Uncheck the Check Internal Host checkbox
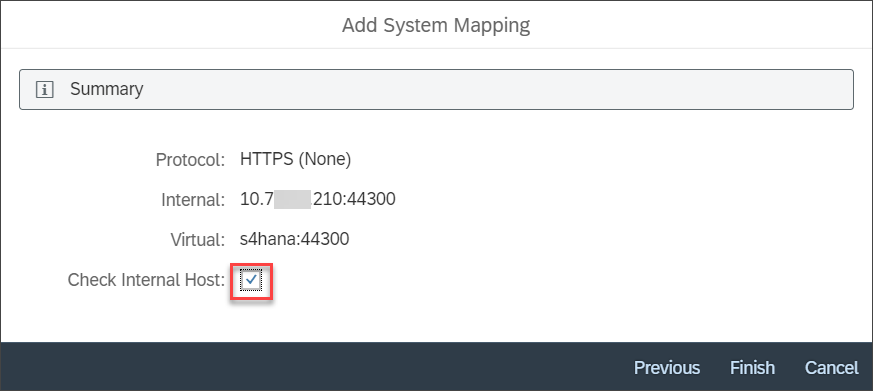Screen dimensions: 873x391 252,280
